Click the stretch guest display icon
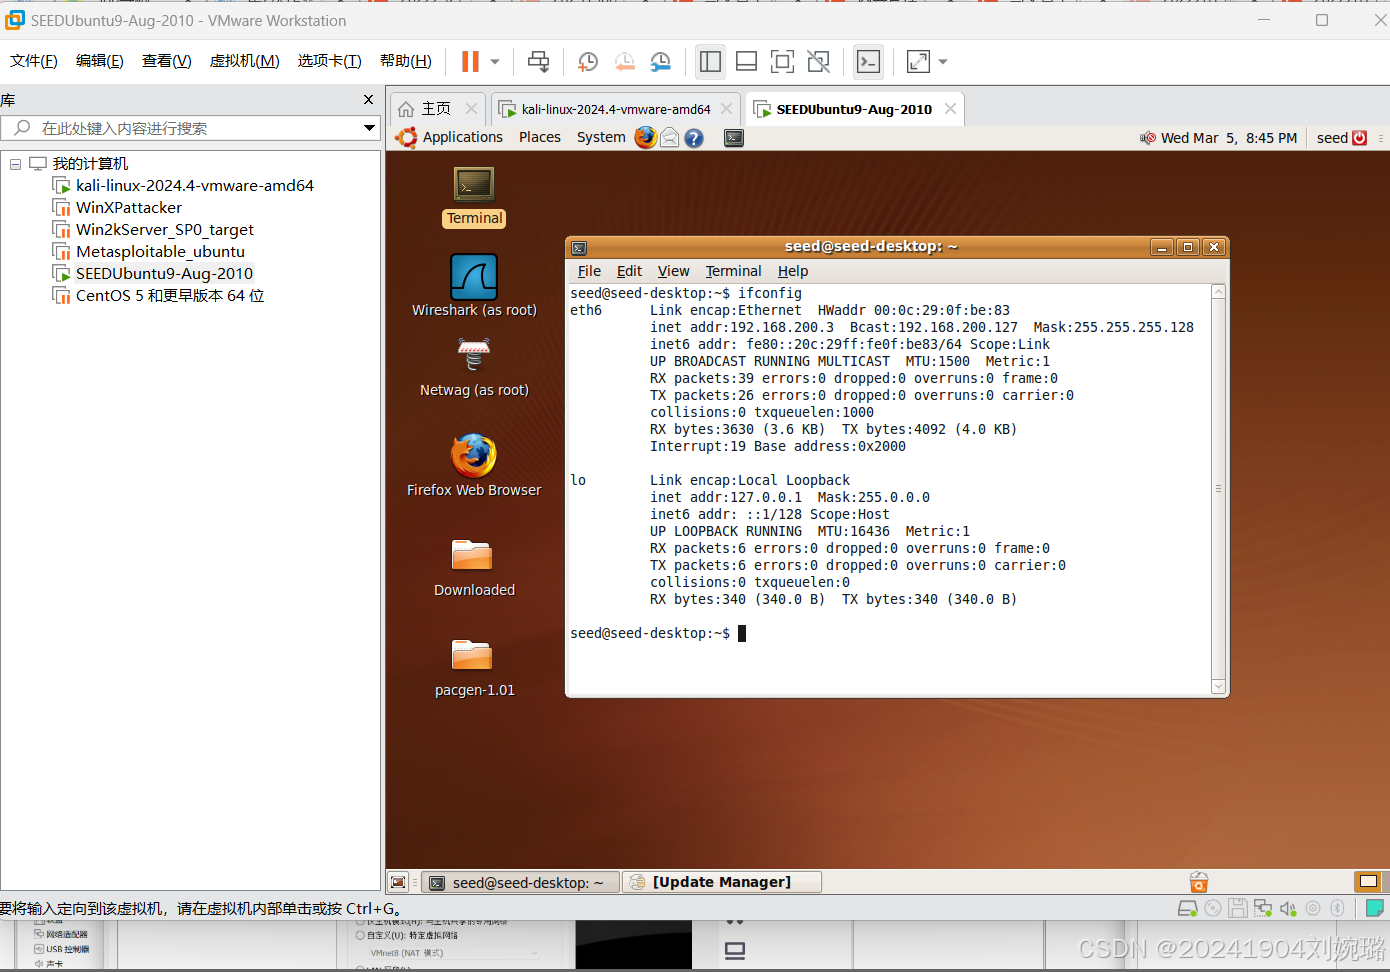The image size is (1390, 972). pos(918,62)
